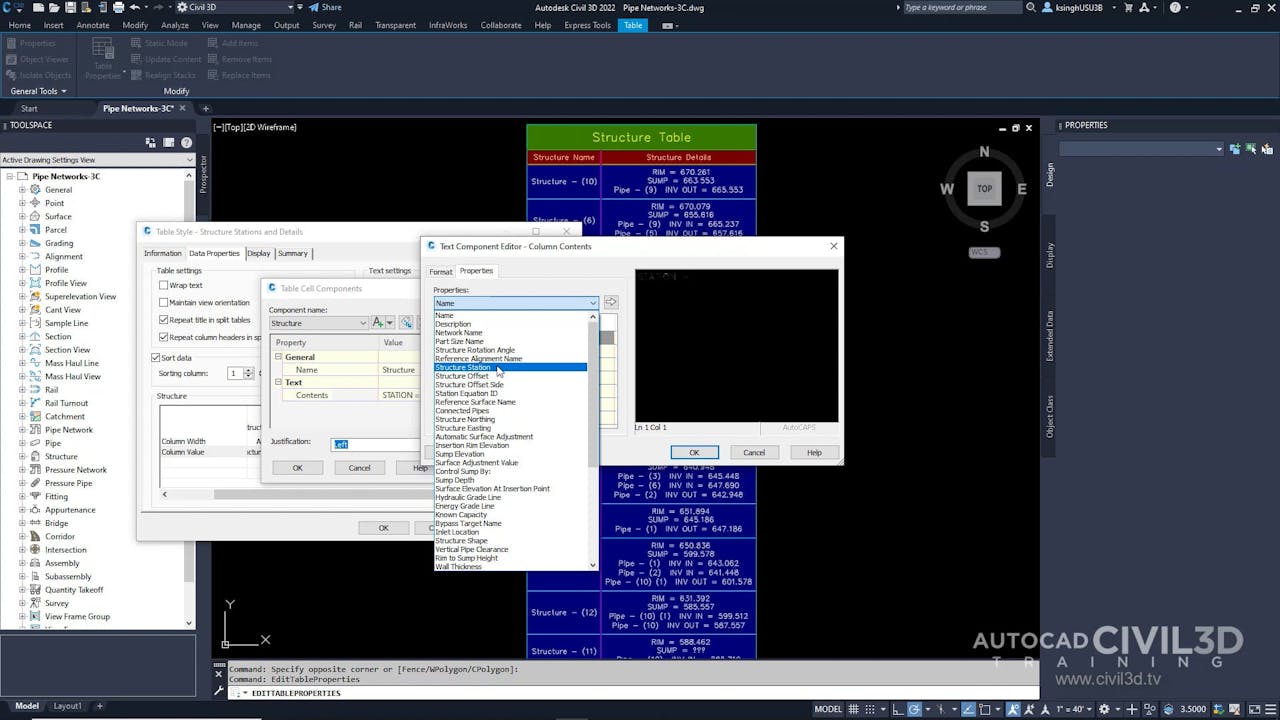Screen dimensions: 1280x720
Task: Click the search magnifier icon in title bar
Action: pos(1031,8)
